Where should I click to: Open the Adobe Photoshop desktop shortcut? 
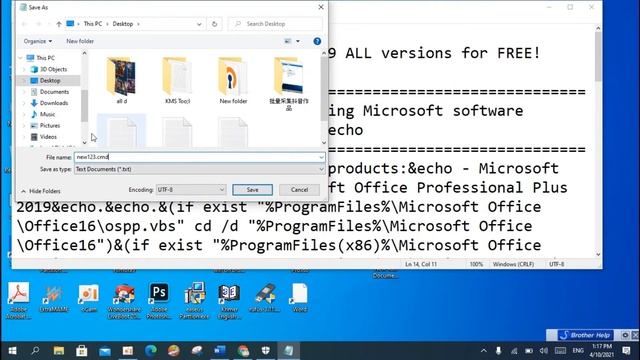point(159,300)
